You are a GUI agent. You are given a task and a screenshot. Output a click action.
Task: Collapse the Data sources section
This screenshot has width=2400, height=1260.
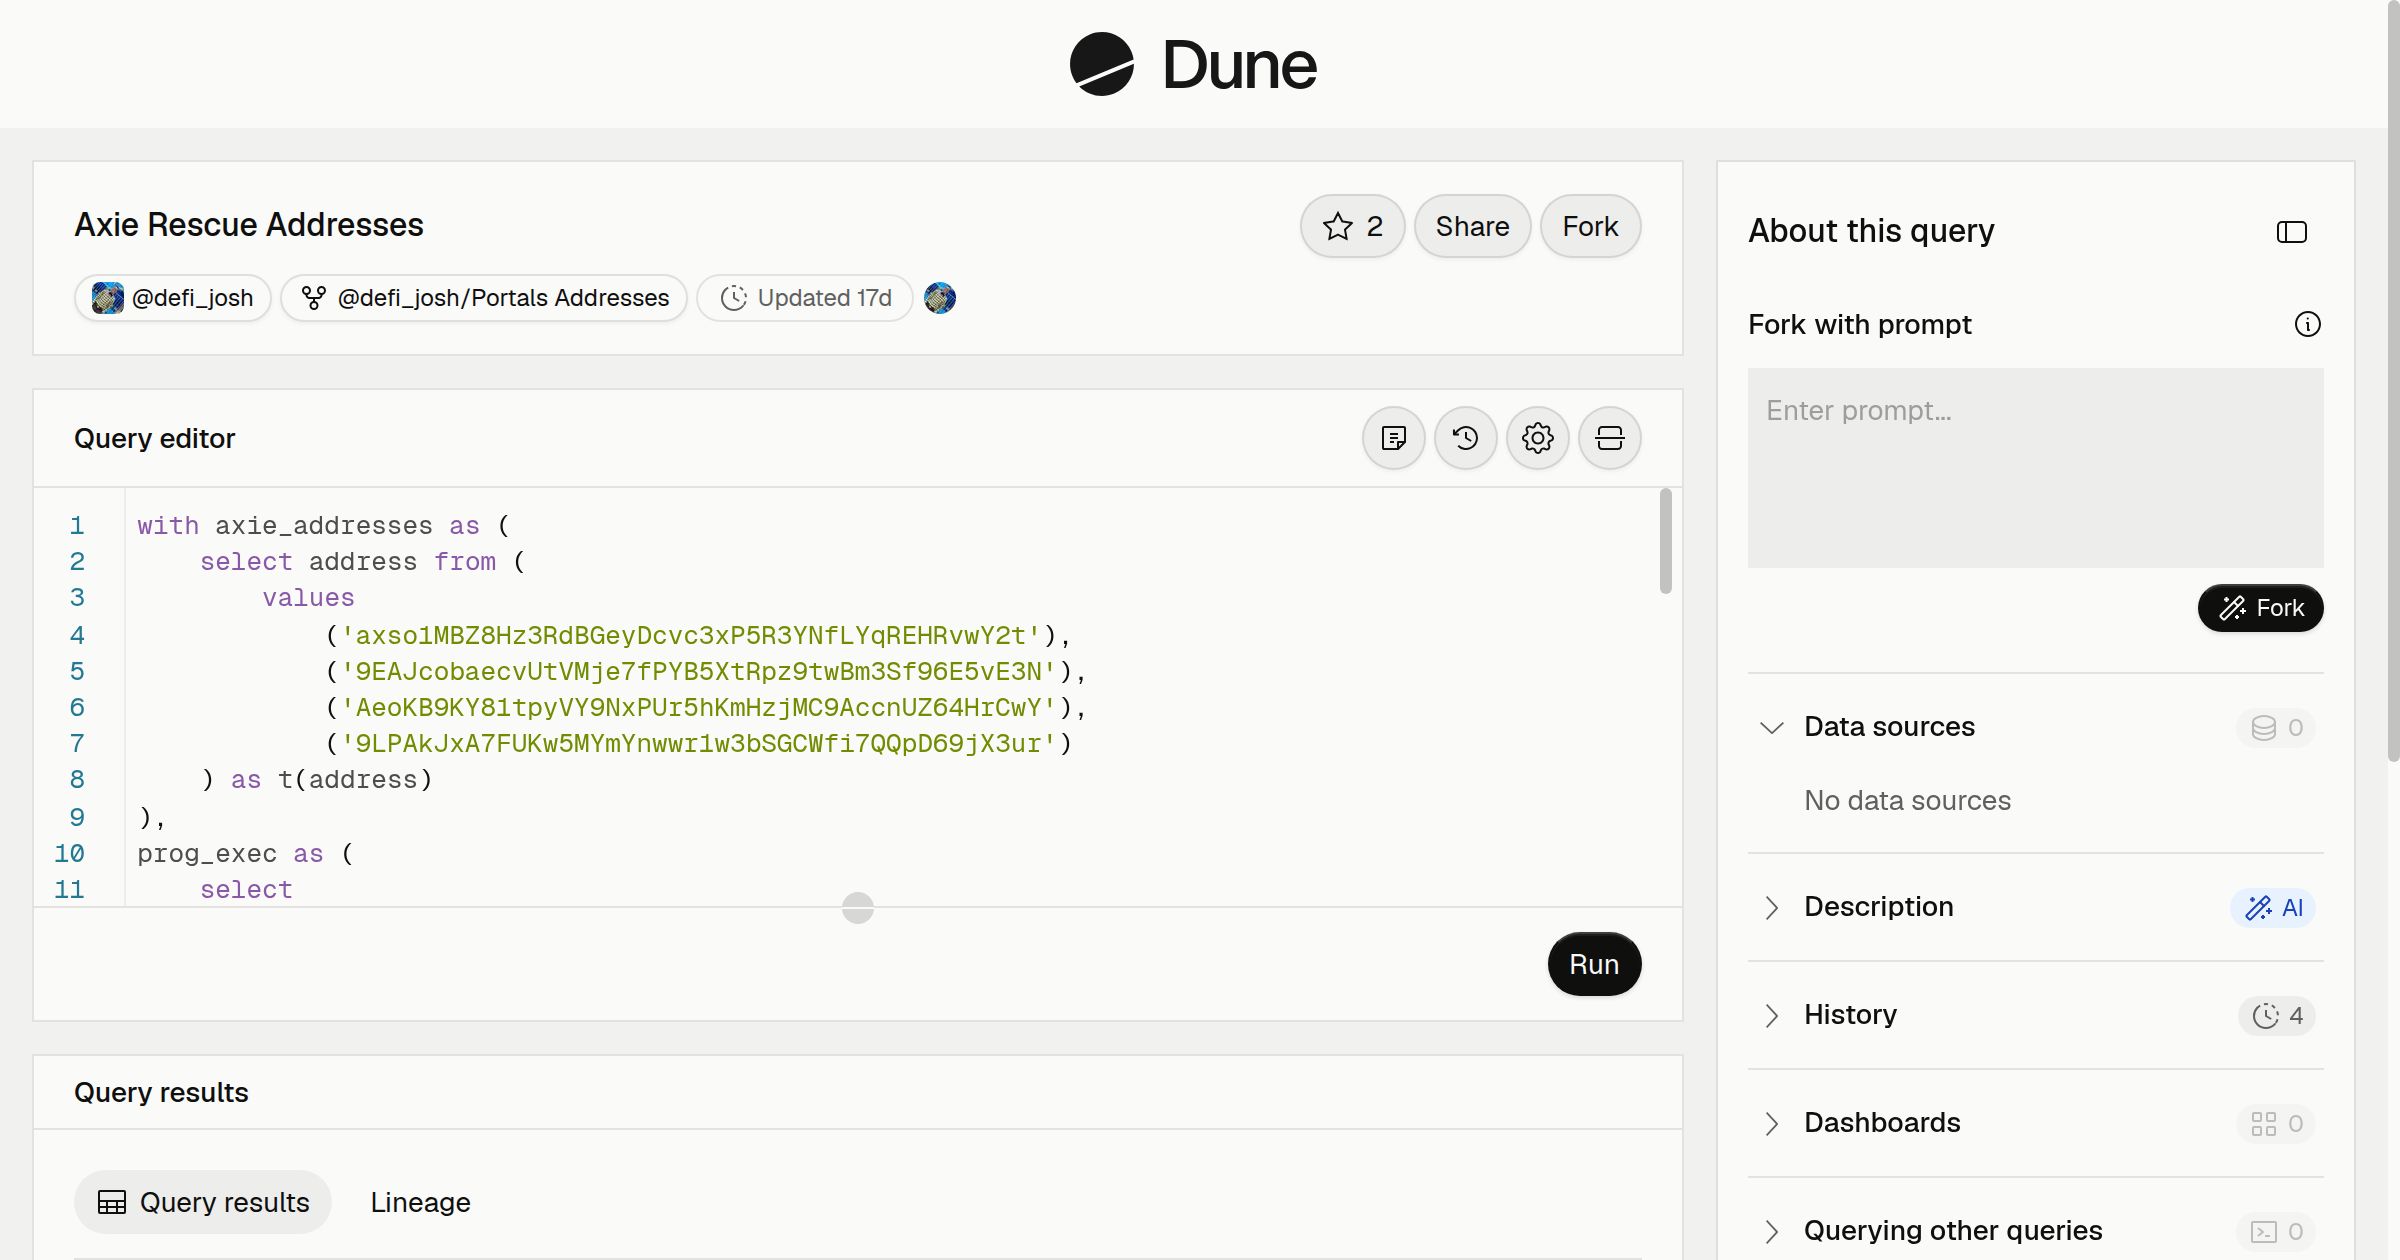pyautogui.click(x=1772, y=727)
